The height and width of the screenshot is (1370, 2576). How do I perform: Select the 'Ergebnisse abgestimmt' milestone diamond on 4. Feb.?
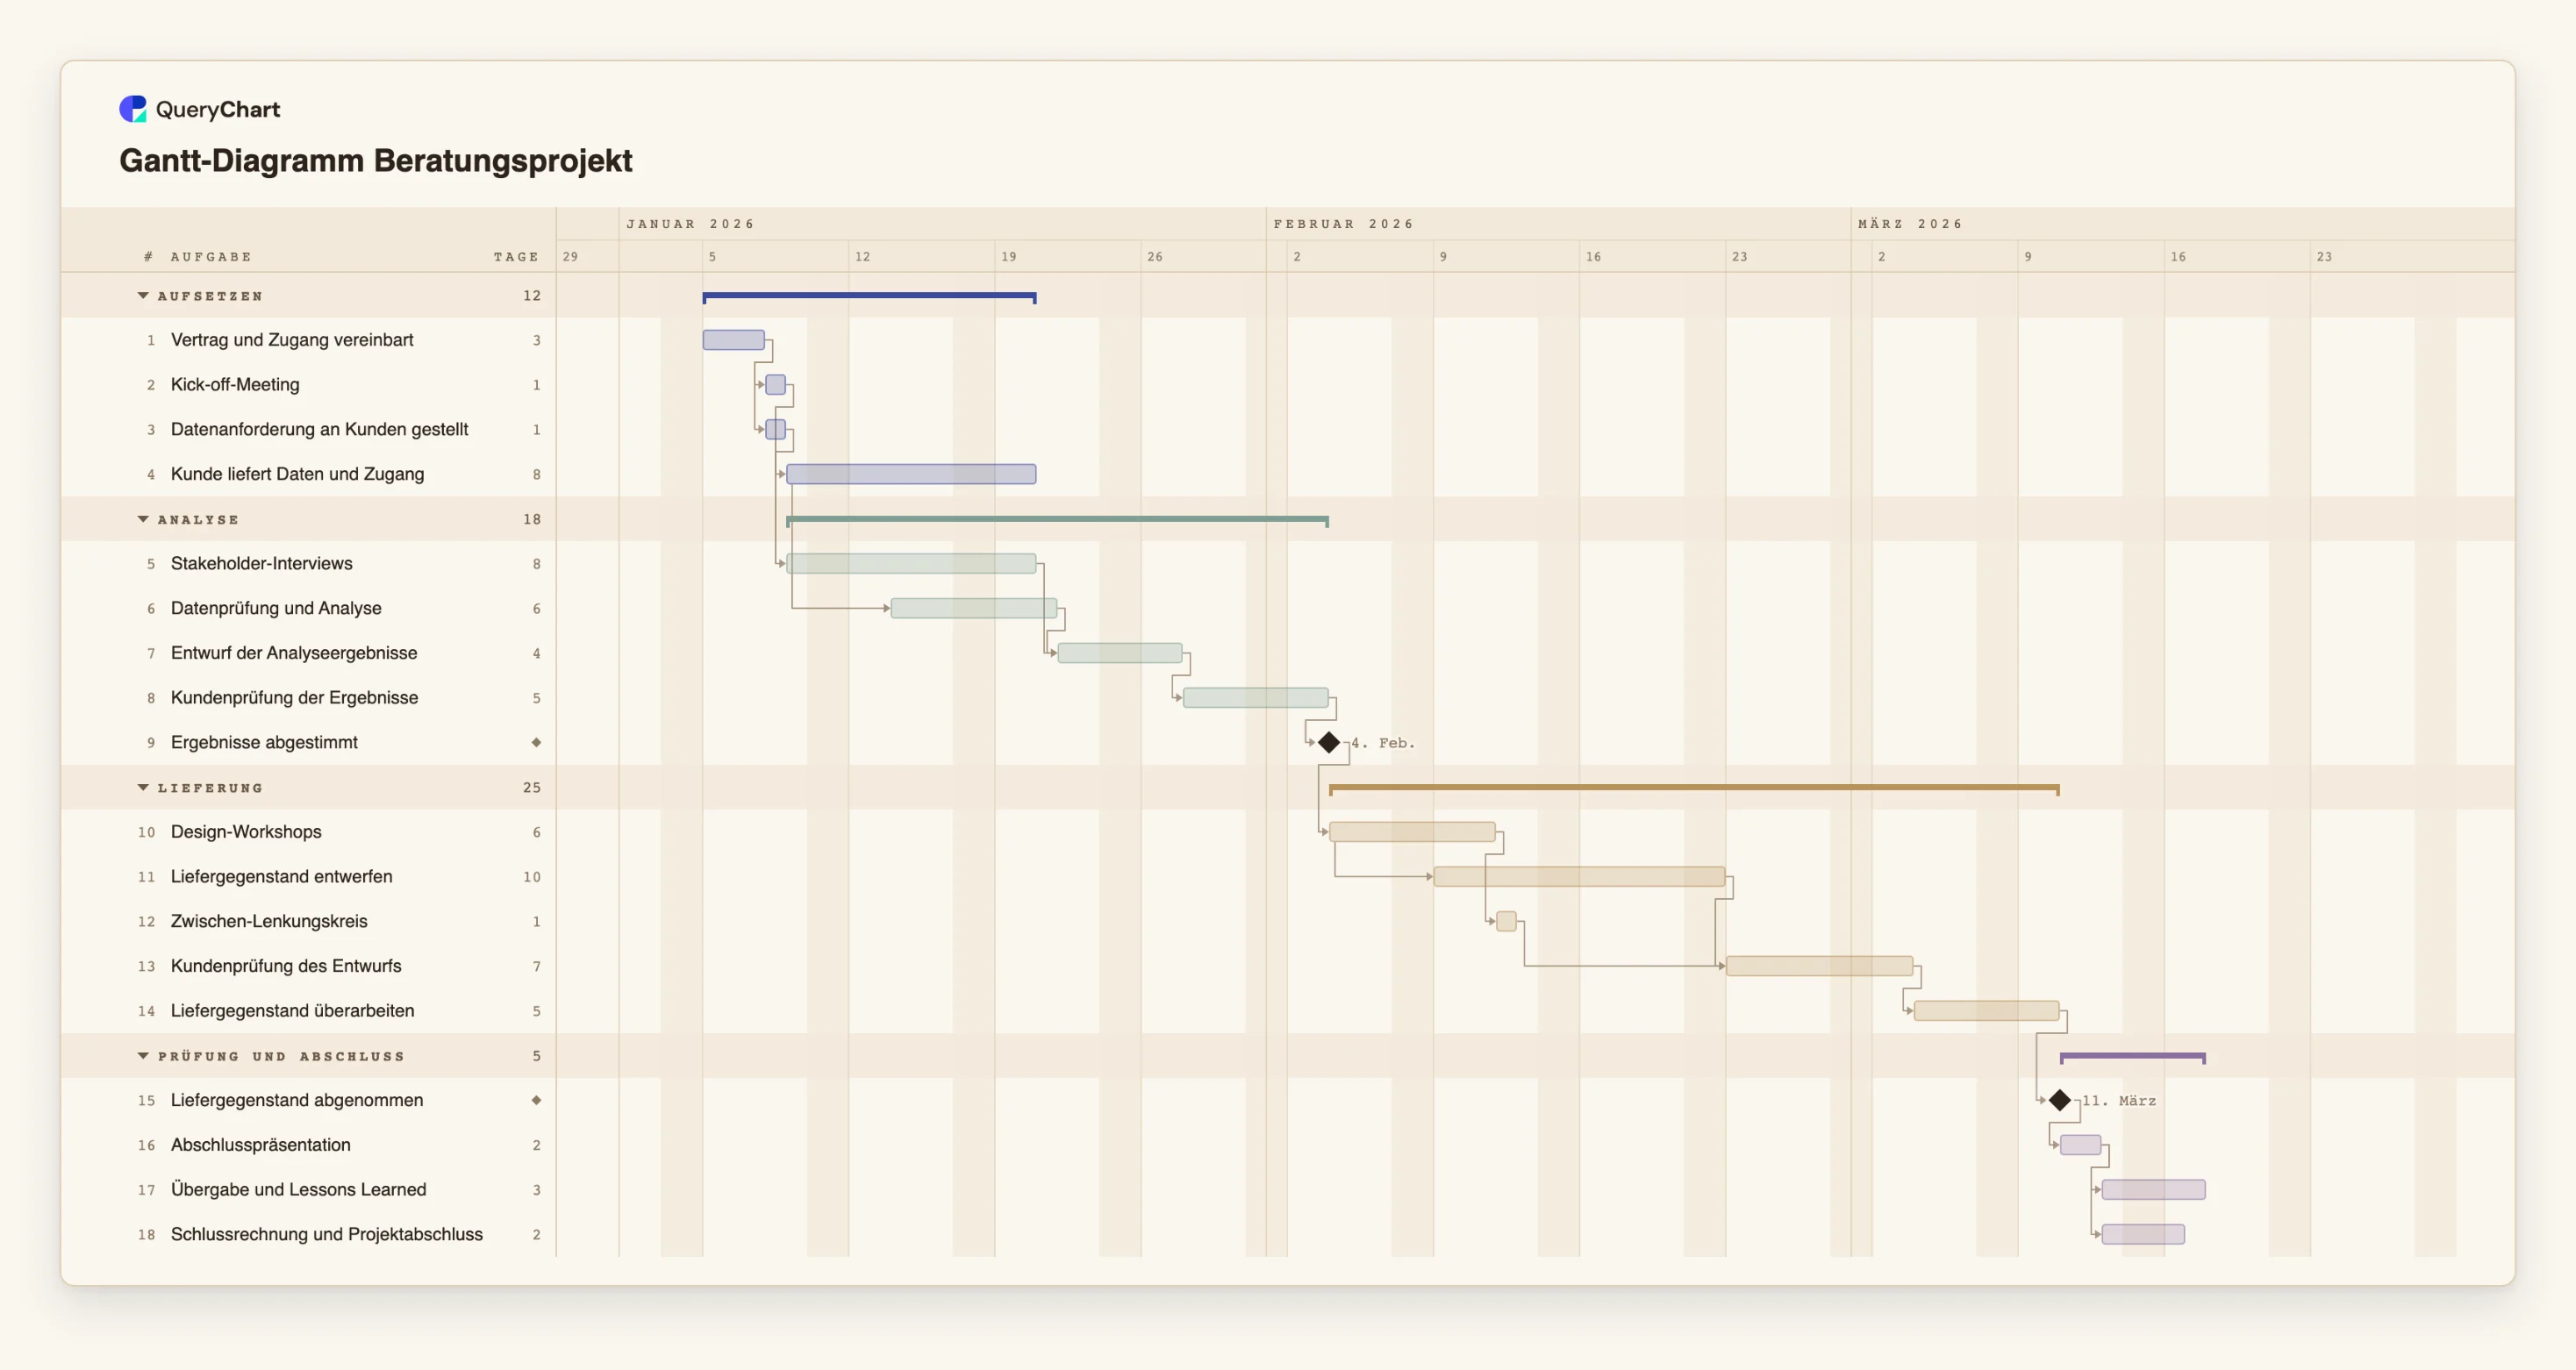pos(1329,742)
